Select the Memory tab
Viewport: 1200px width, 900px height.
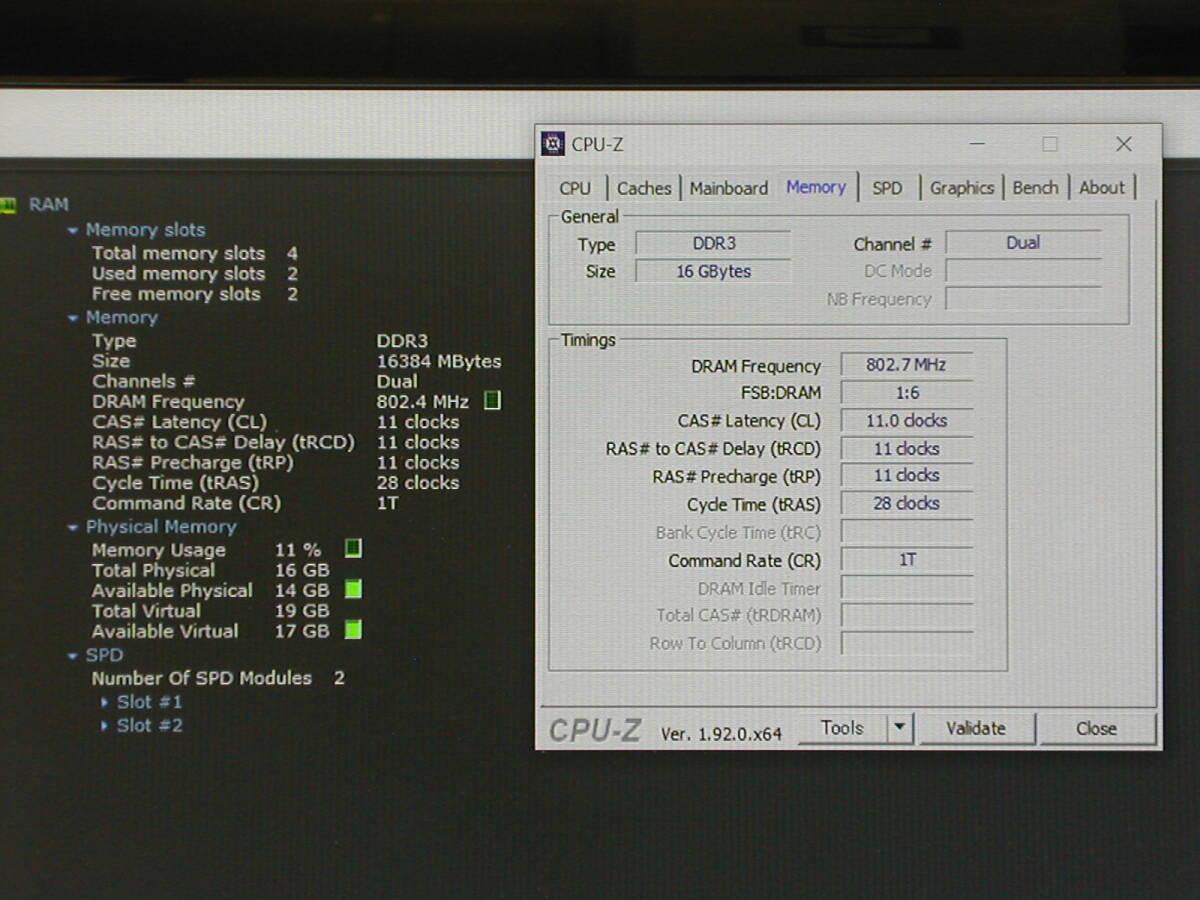pyautogui.click(x=816, y=187)
